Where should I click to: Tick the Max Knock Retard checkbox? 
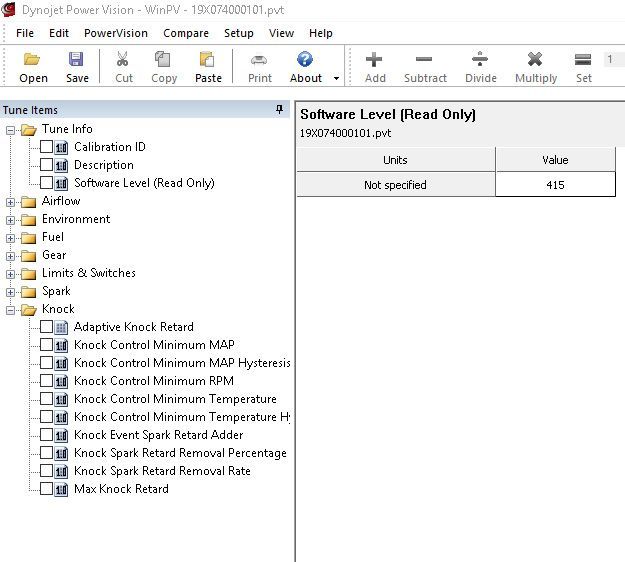[x=47, y=489]
